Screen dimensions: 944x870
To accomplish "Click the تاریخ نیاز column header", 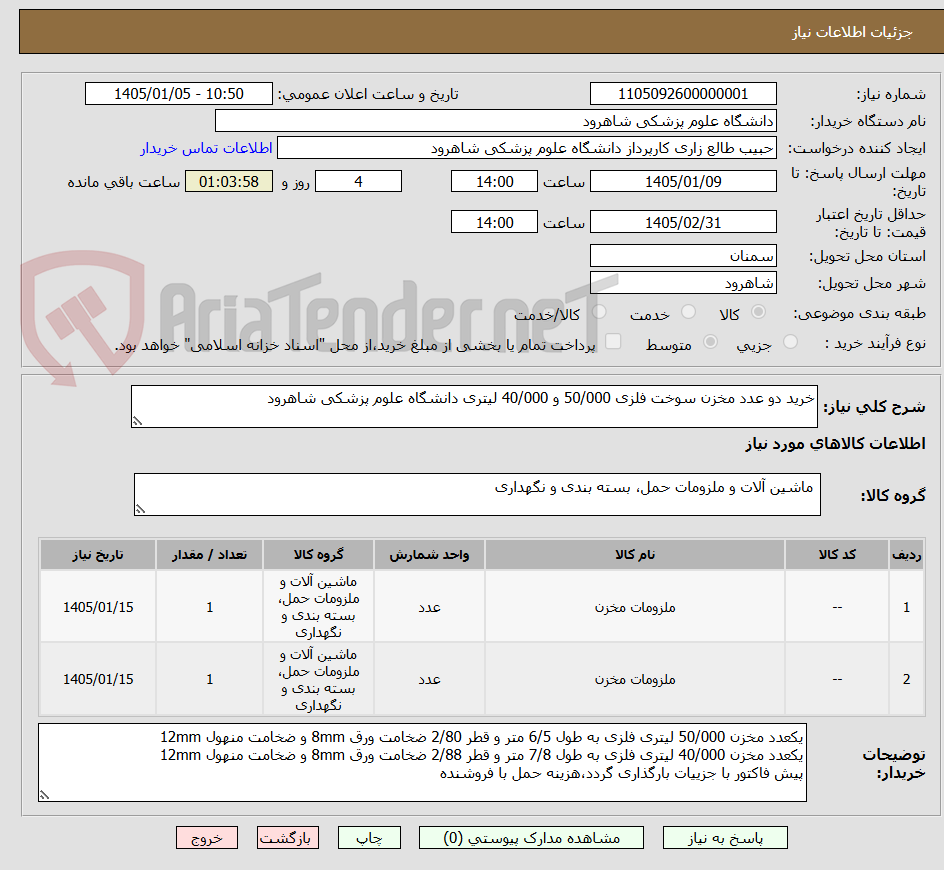I will tap(98, 555).
